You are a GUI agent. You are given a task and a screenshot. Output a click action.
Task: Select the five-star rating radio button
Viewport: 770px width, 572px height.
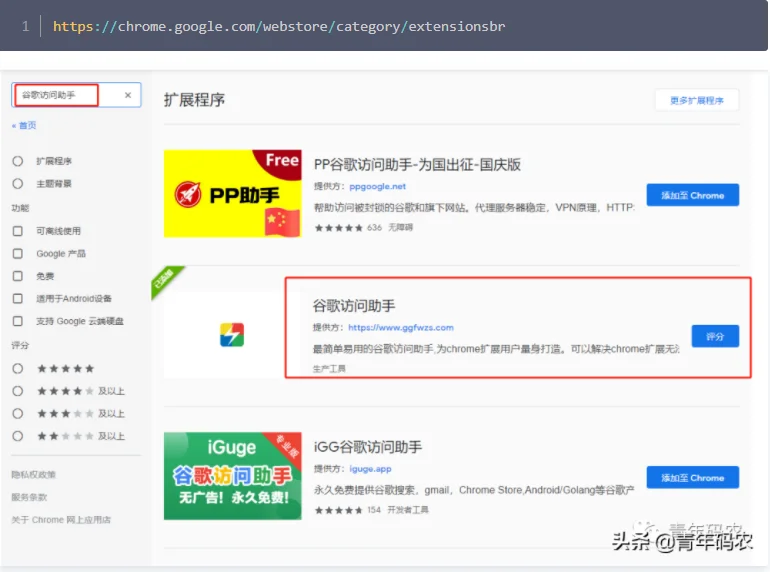[x=18, y=369]
